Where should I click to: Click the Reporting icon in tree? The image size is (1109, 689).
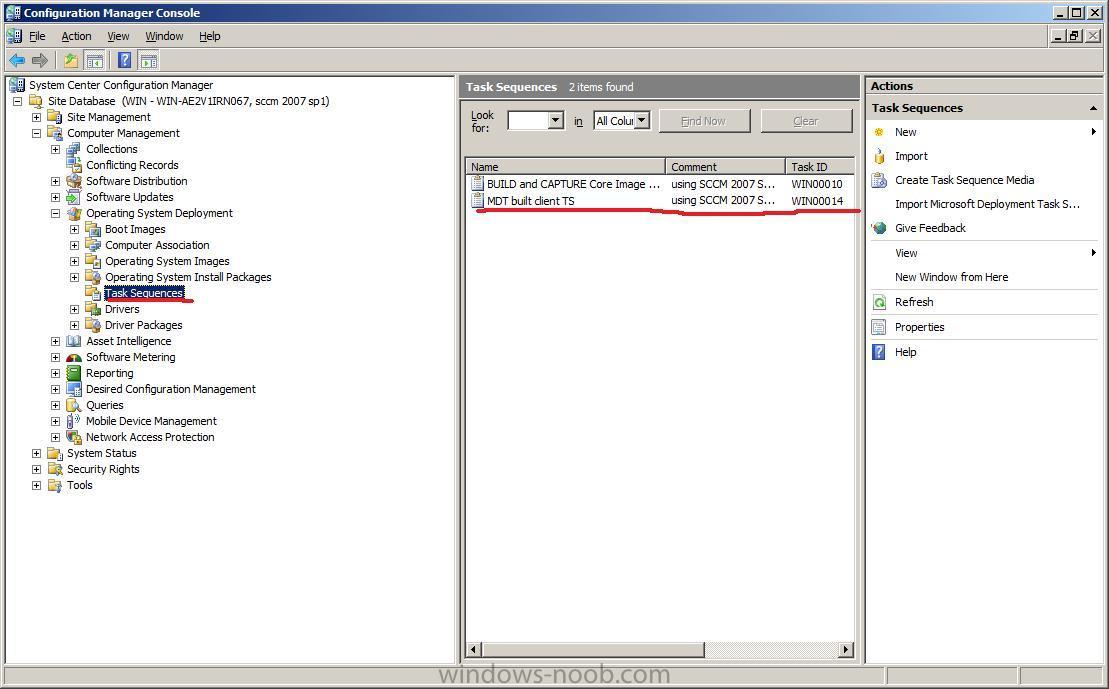[x=74, y=373]
